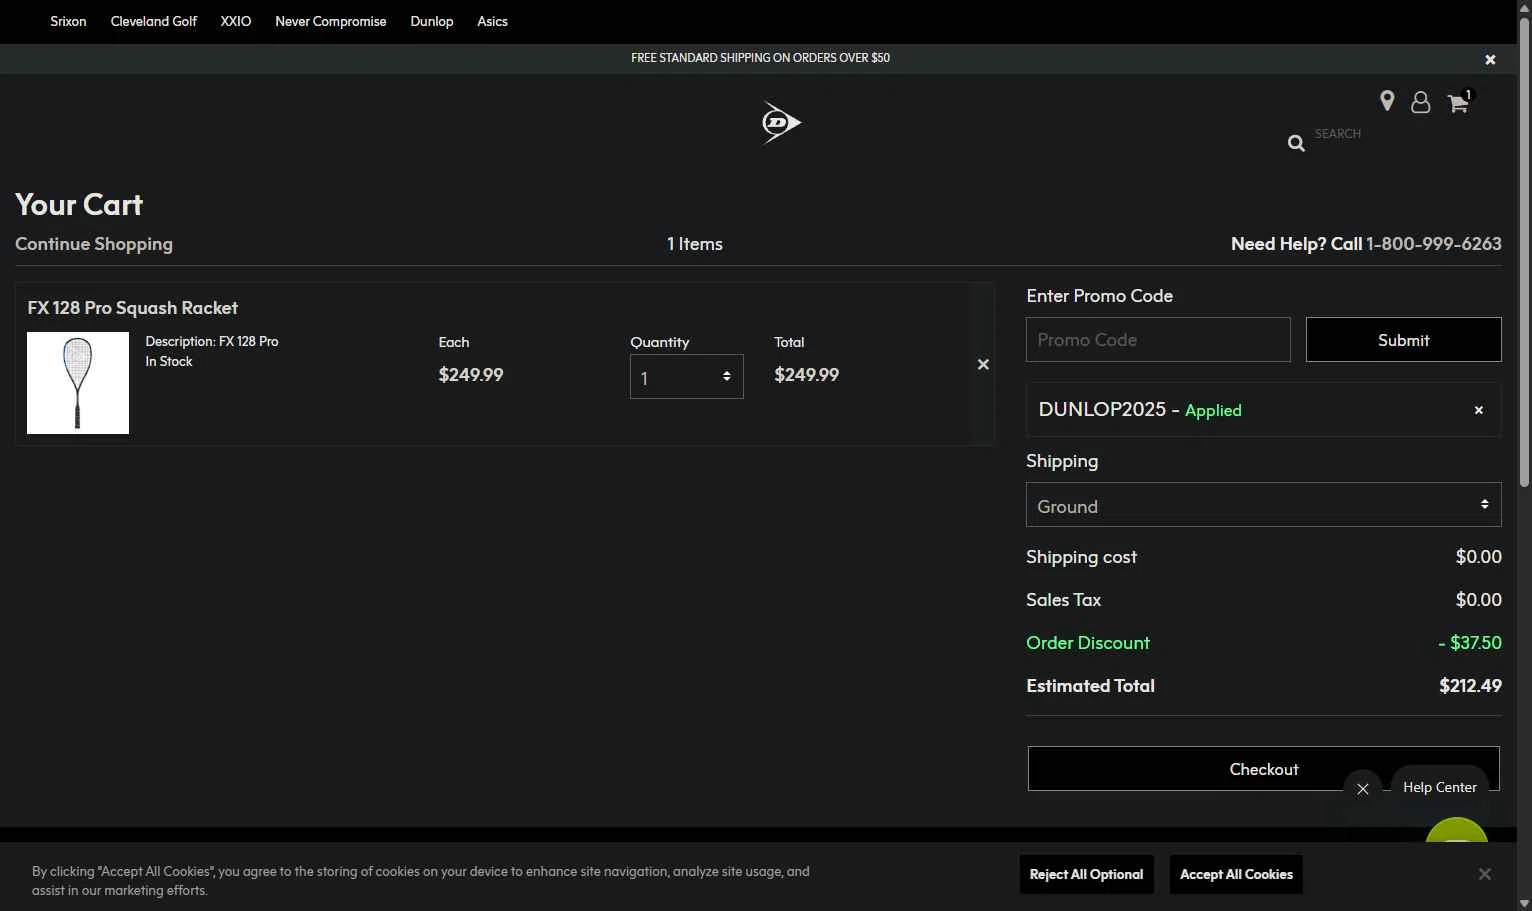Screen dimensions: 1532x911
Task: Go to XXIO brand site
Action: [236, 21]
